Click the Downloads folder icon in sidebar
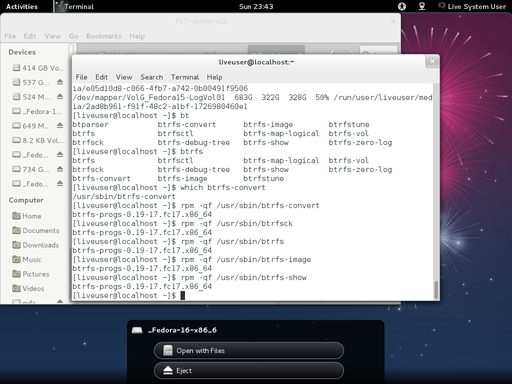This screenshot has width=512, height=384. 16,245
